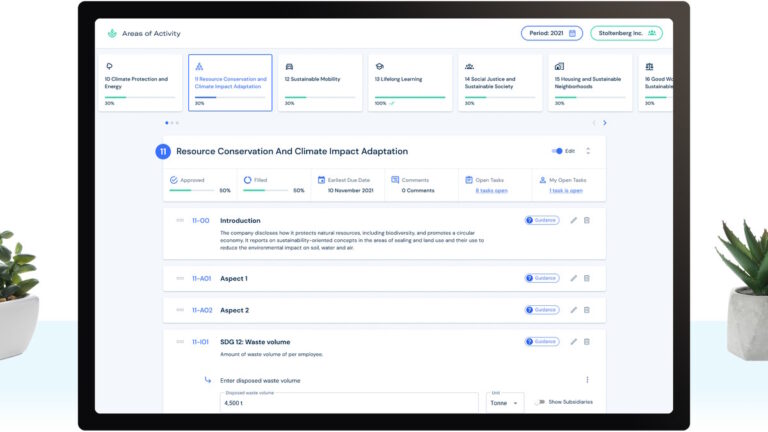Click the drag handle beside 11-A01

click(x=181, y=278)
